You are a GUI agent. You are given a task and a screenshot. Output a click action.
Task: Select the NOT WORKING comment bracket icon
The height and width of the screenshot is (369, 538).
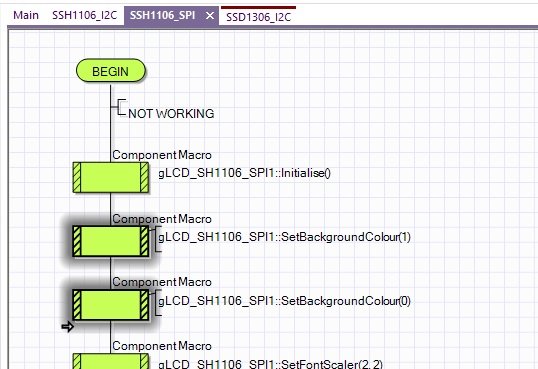coord(120,107)
